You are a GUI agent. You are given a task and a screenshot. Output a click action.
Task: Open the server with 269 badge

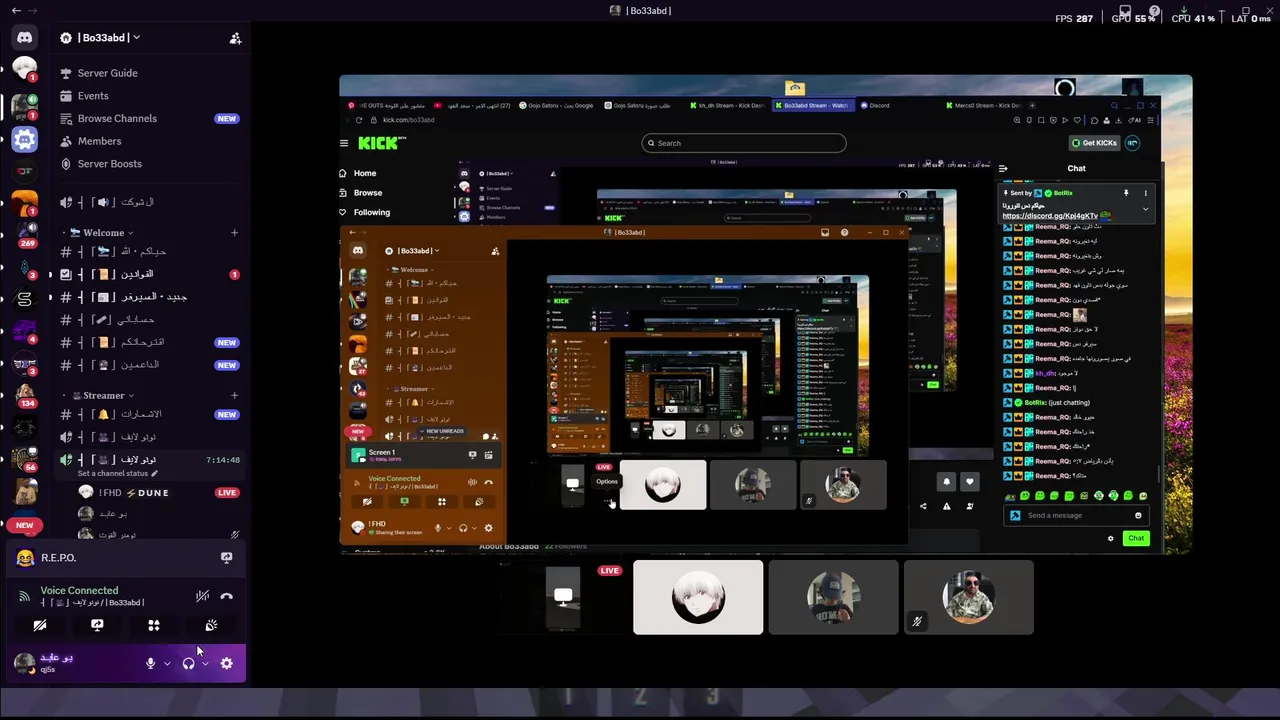(25, 233)
